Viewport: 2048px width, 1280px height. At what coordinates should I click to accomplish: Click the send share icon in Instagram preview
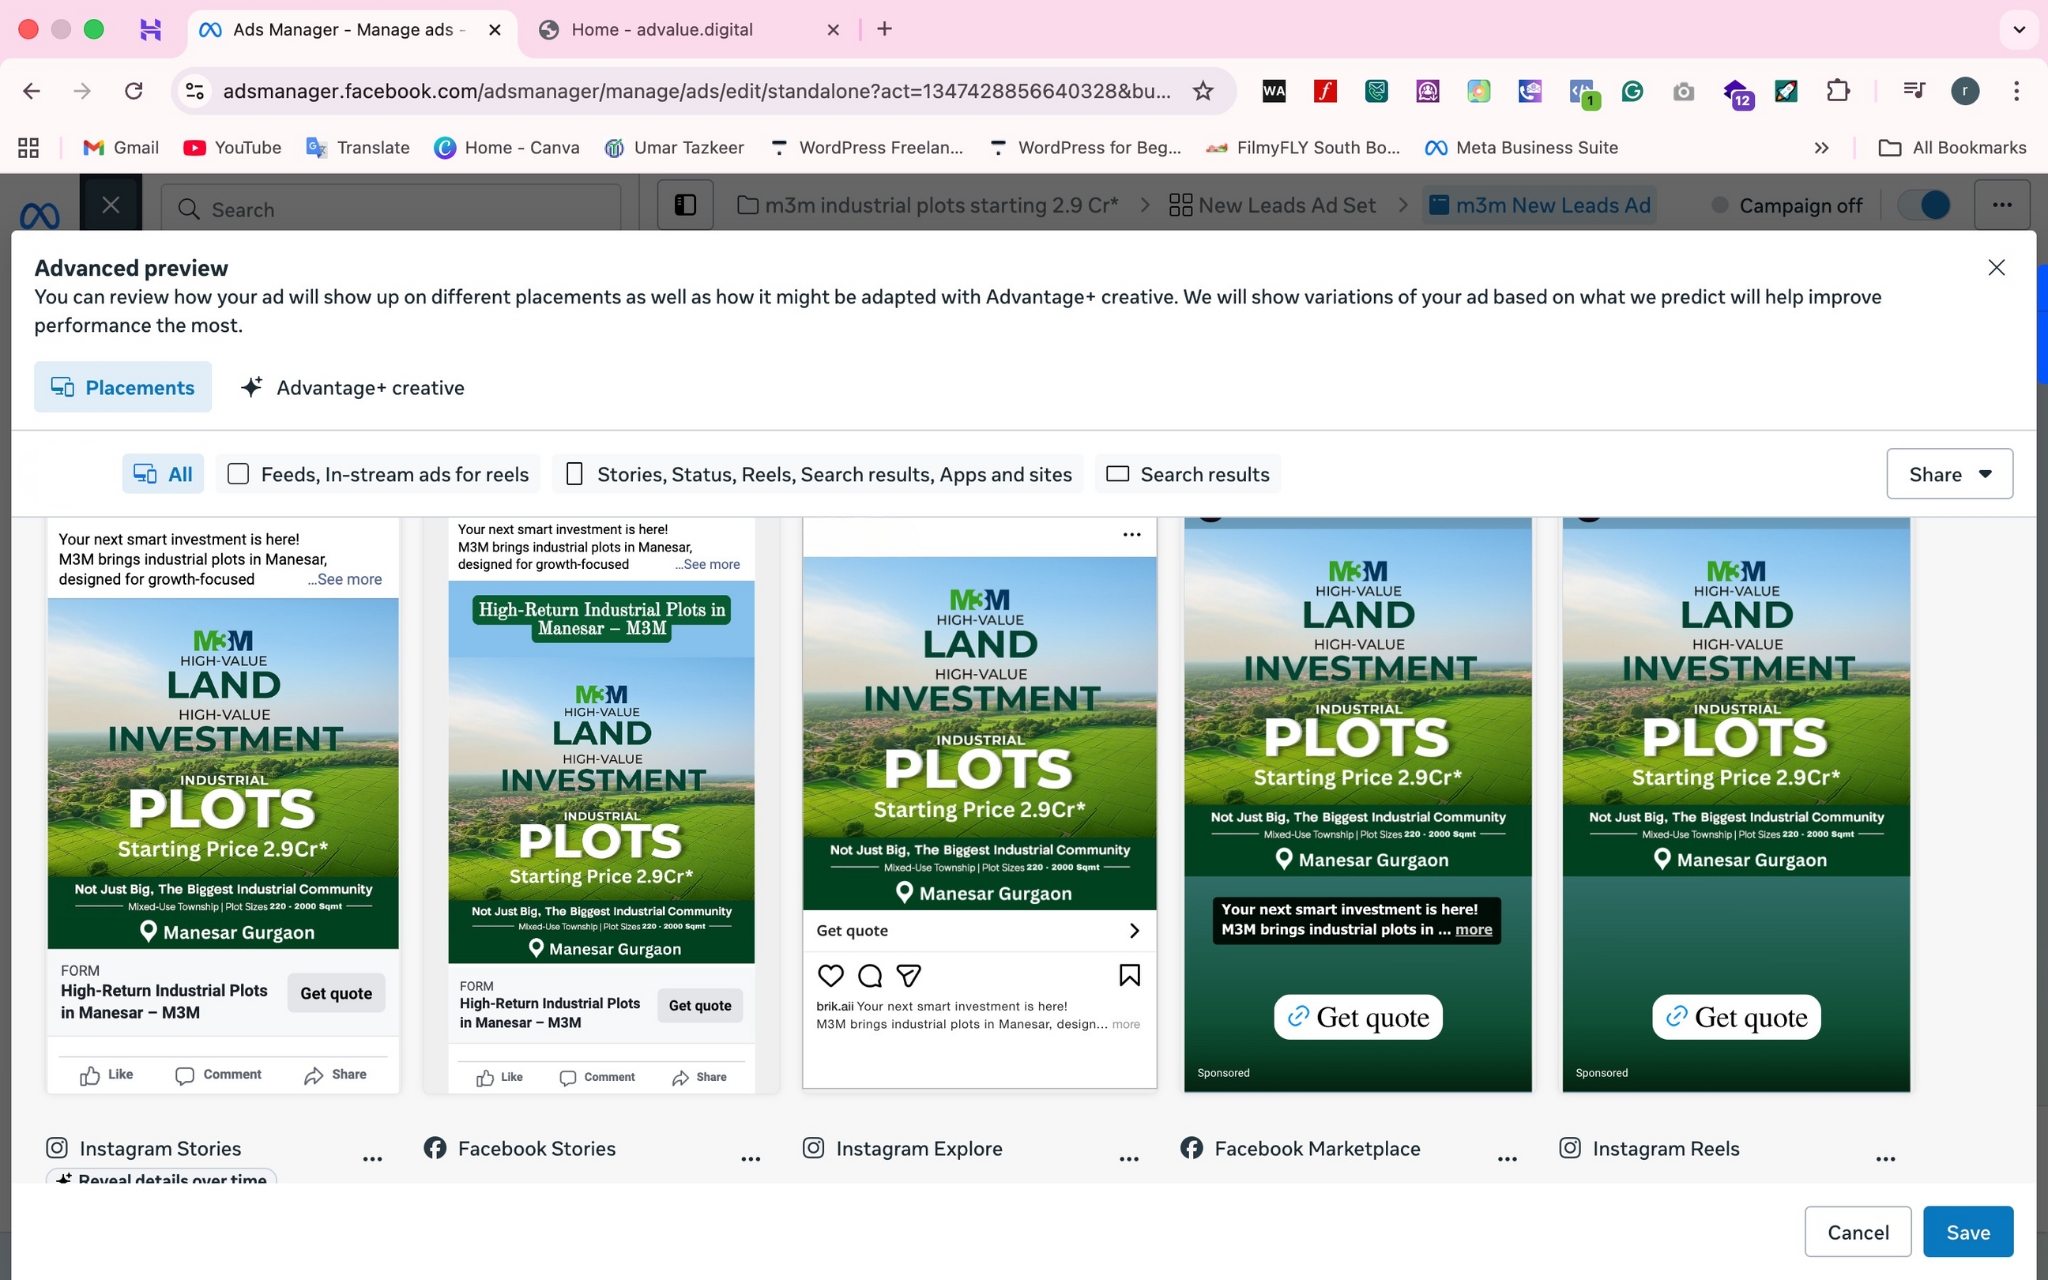coord(908,975)
